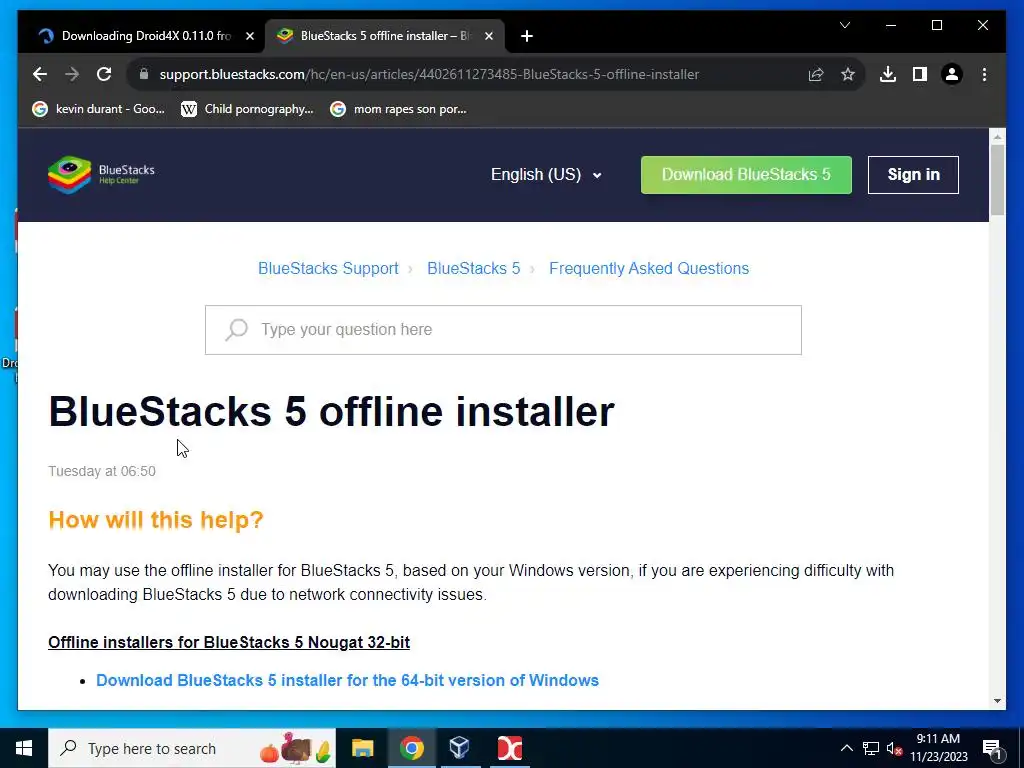Open the tab search chevron in the title bar

tap(845, 25)
